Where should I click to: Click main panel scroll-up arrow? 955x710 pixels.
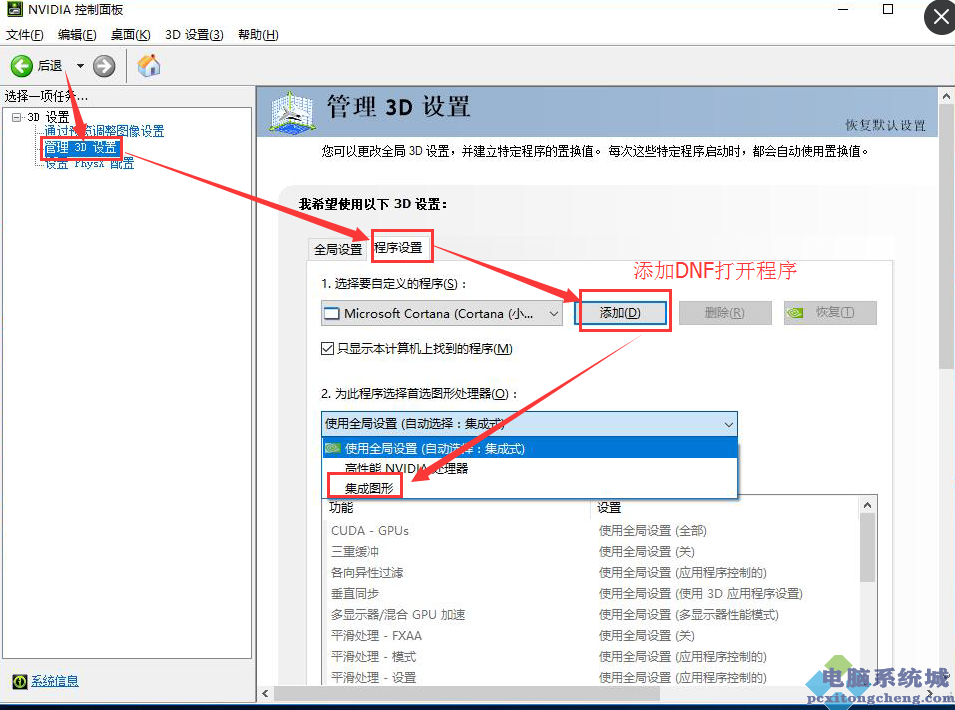(946, 96)
